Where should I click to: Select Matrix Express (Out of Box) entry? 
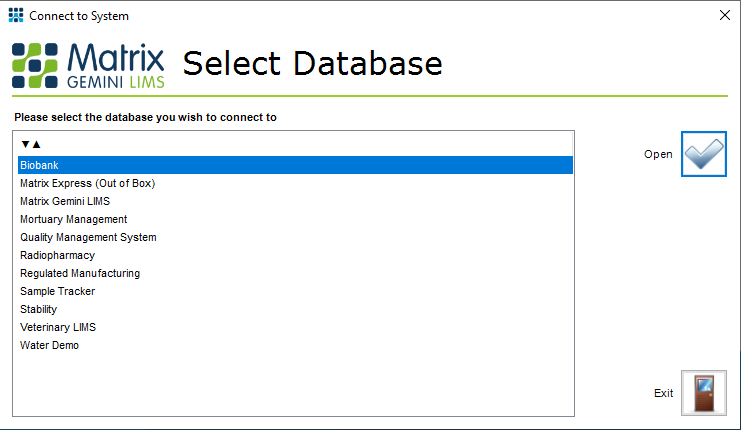pos(87,183)
